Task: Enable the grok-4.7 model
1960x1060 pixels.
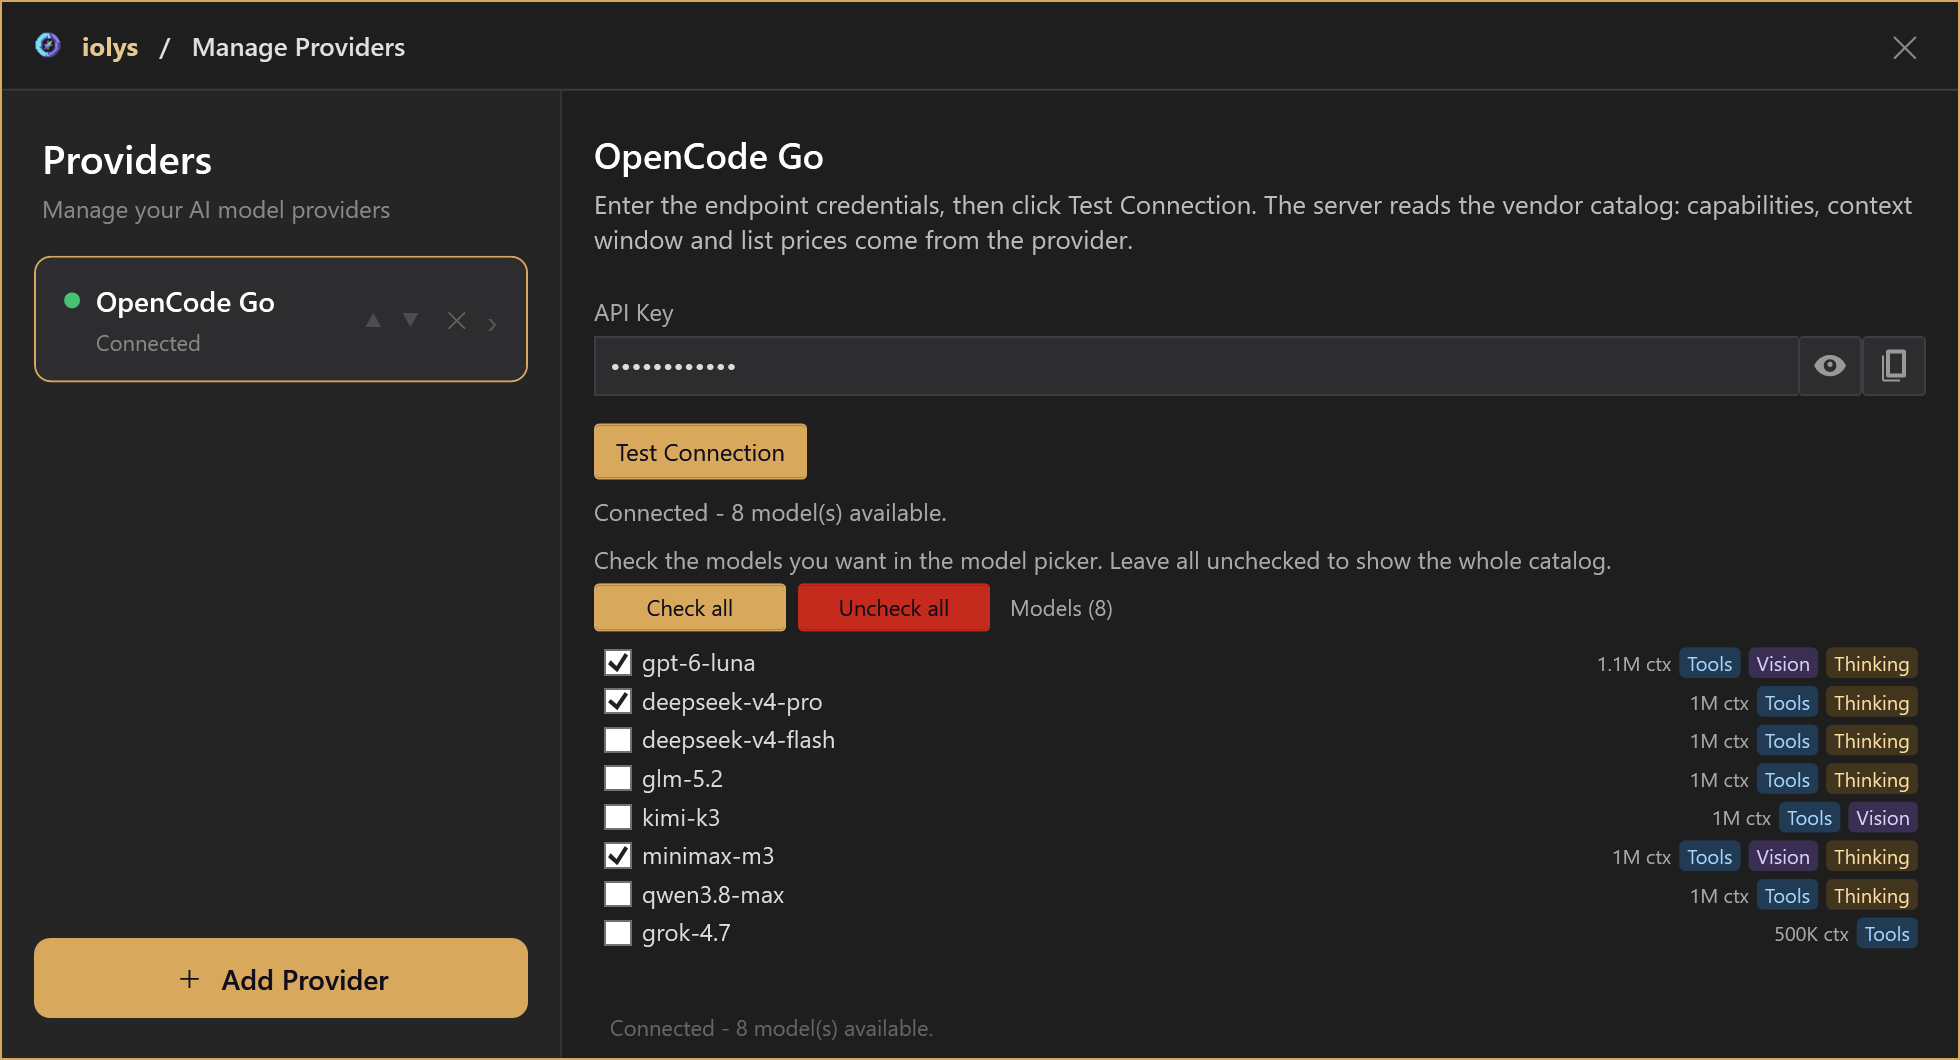Action: point(618,933)
